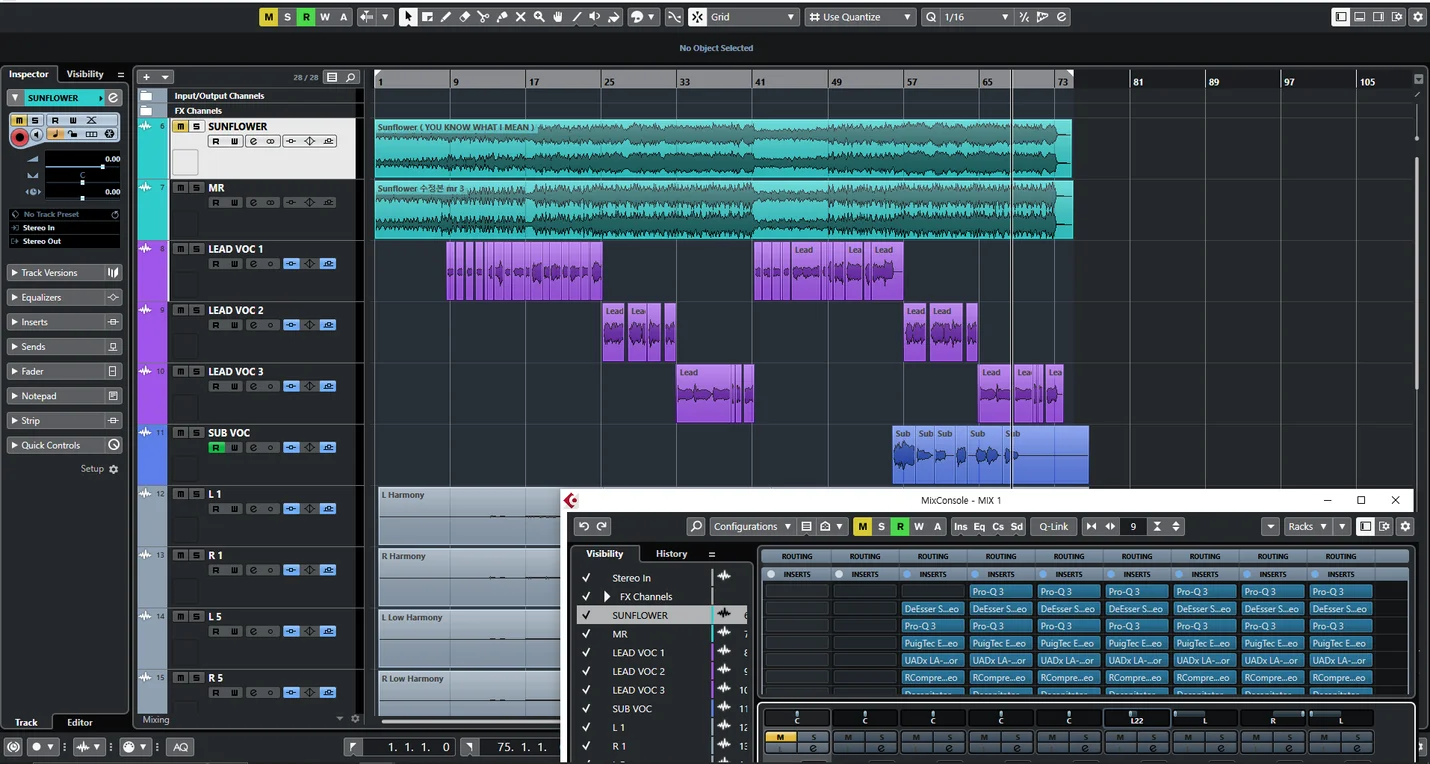Mute the LEAD VOC 1 track
Image resolution: width=1430 pixels, height=764 pixels.
click(181, 249)
